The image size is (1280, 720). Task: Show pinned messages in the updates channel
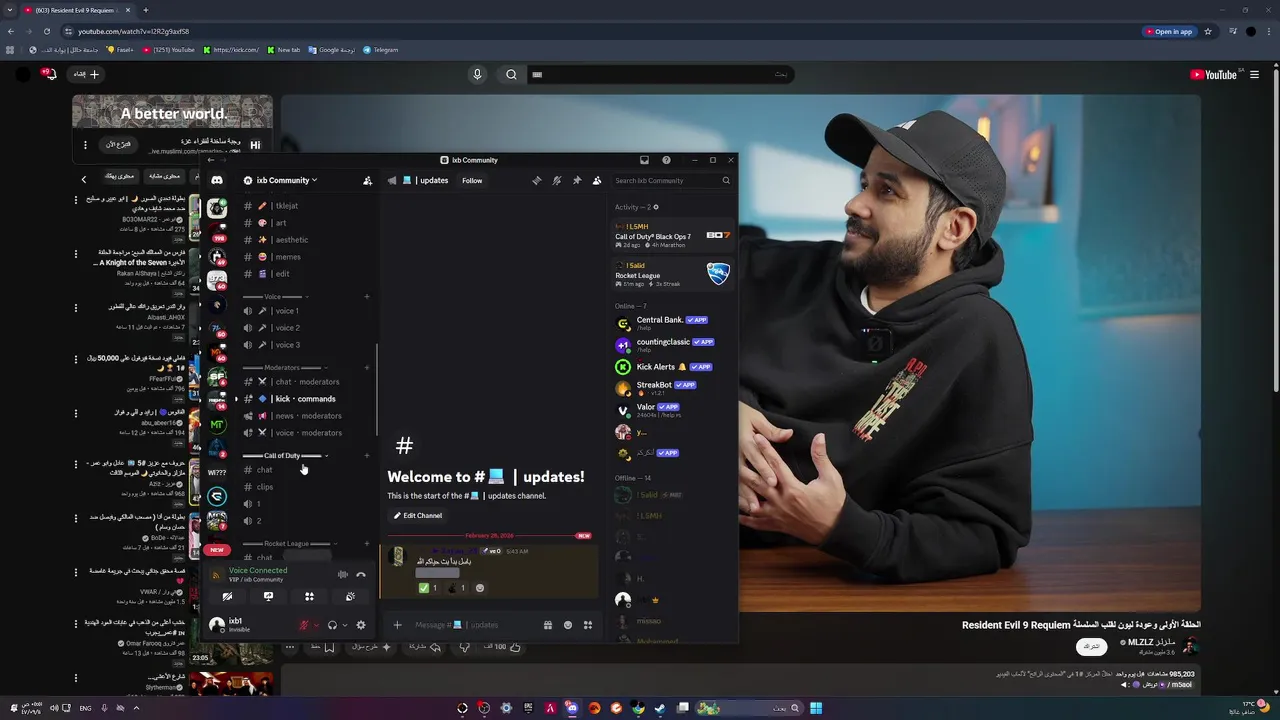coord(577,181)
